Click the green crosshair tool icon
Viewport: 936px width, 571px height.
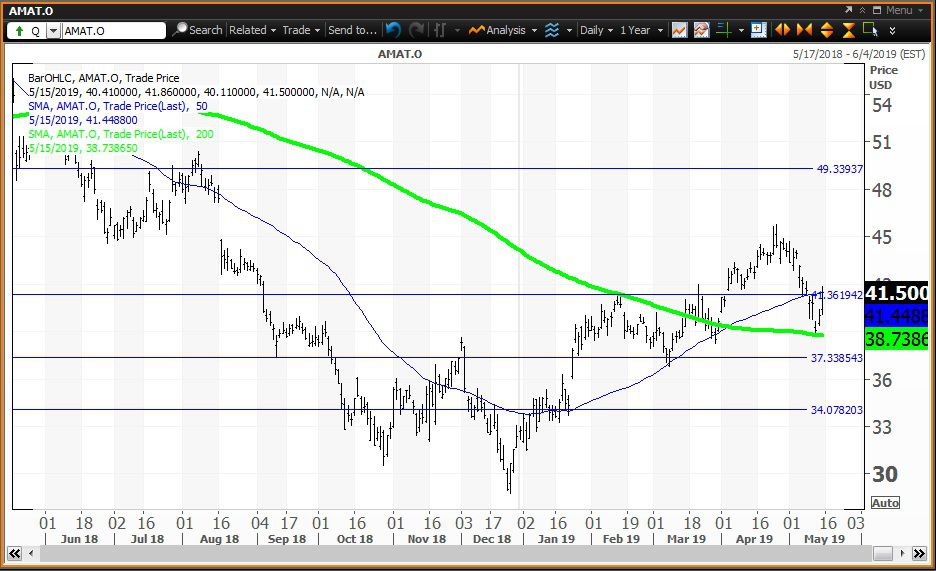724,30
